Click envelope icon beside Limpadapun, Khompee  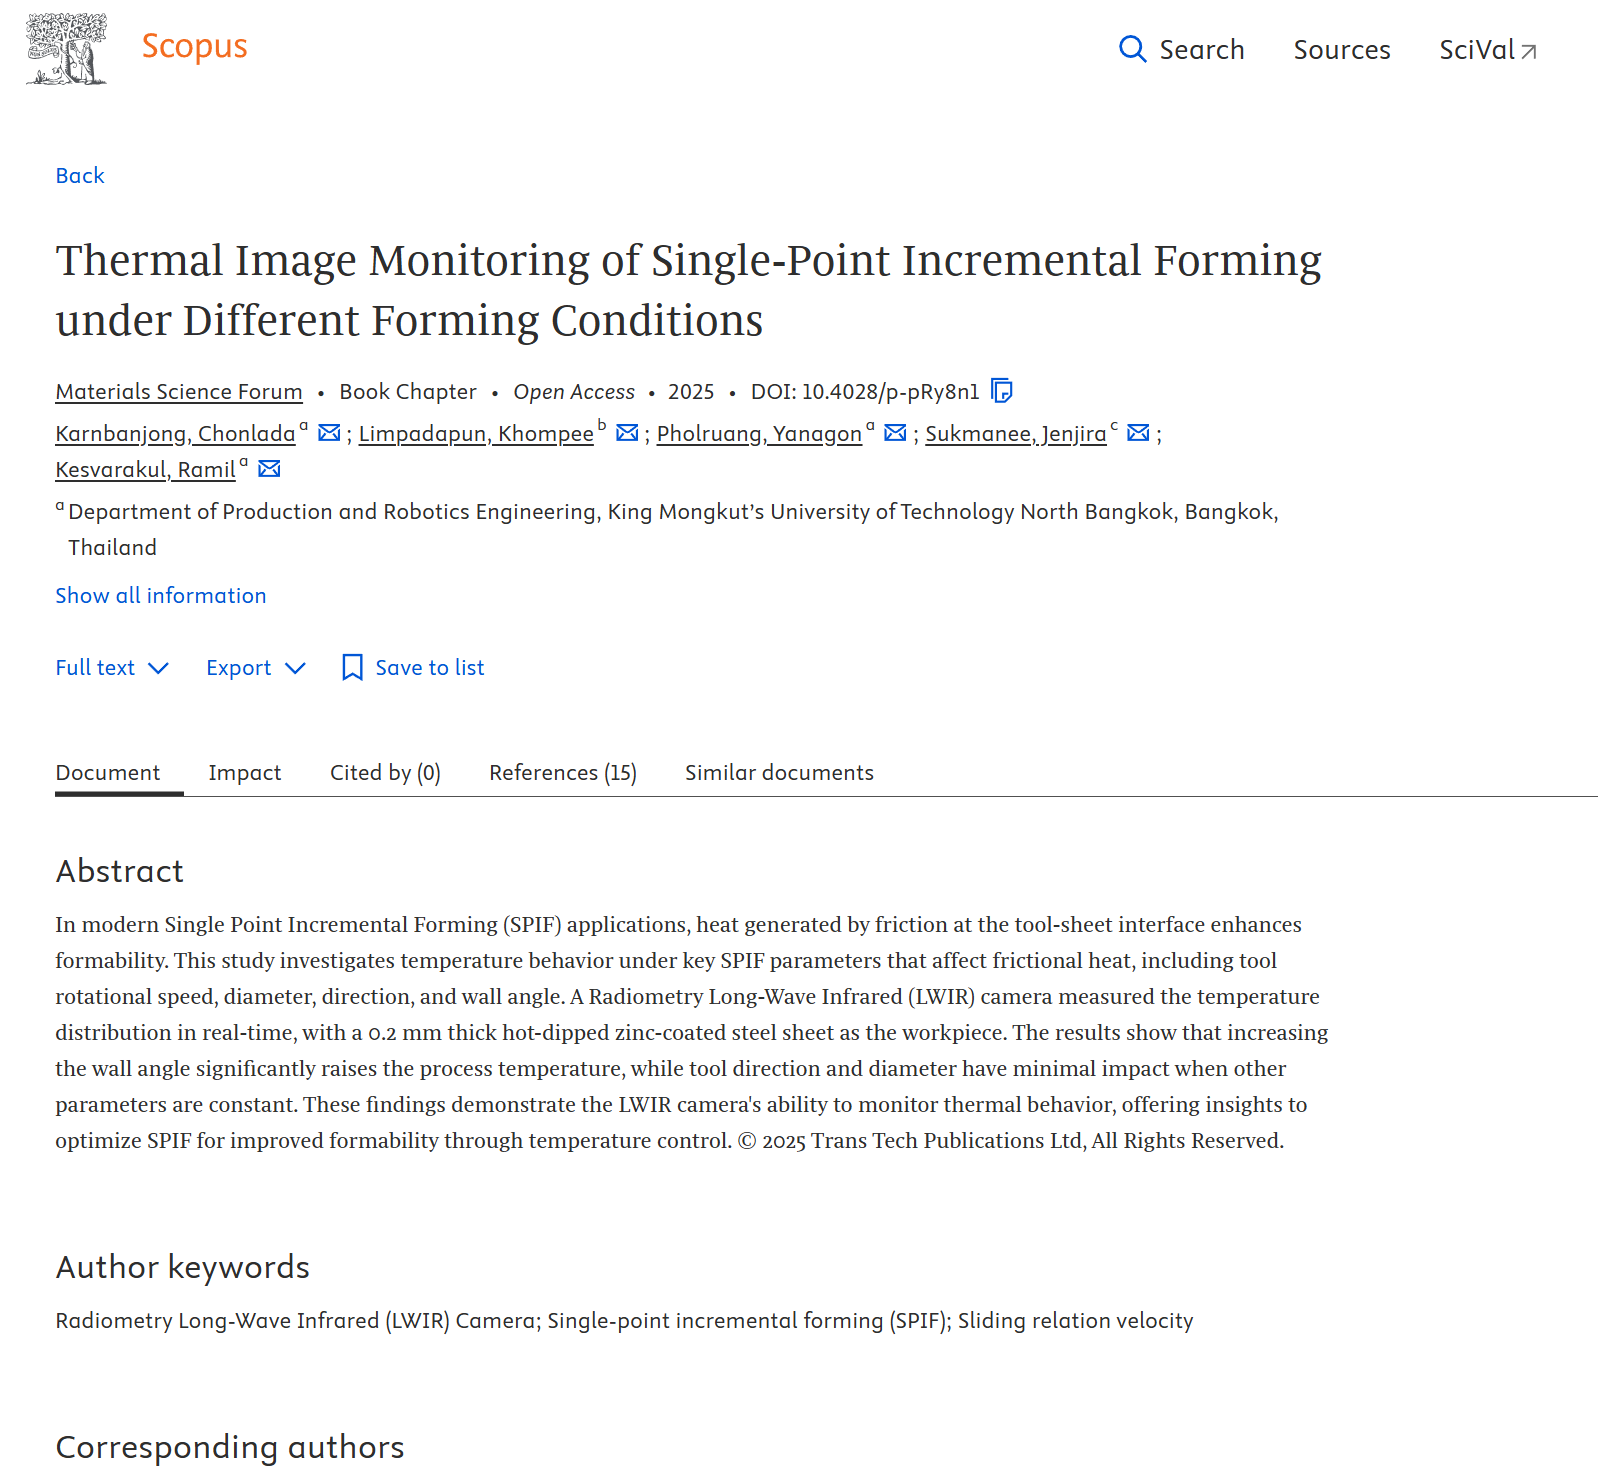tap(627, 433)
